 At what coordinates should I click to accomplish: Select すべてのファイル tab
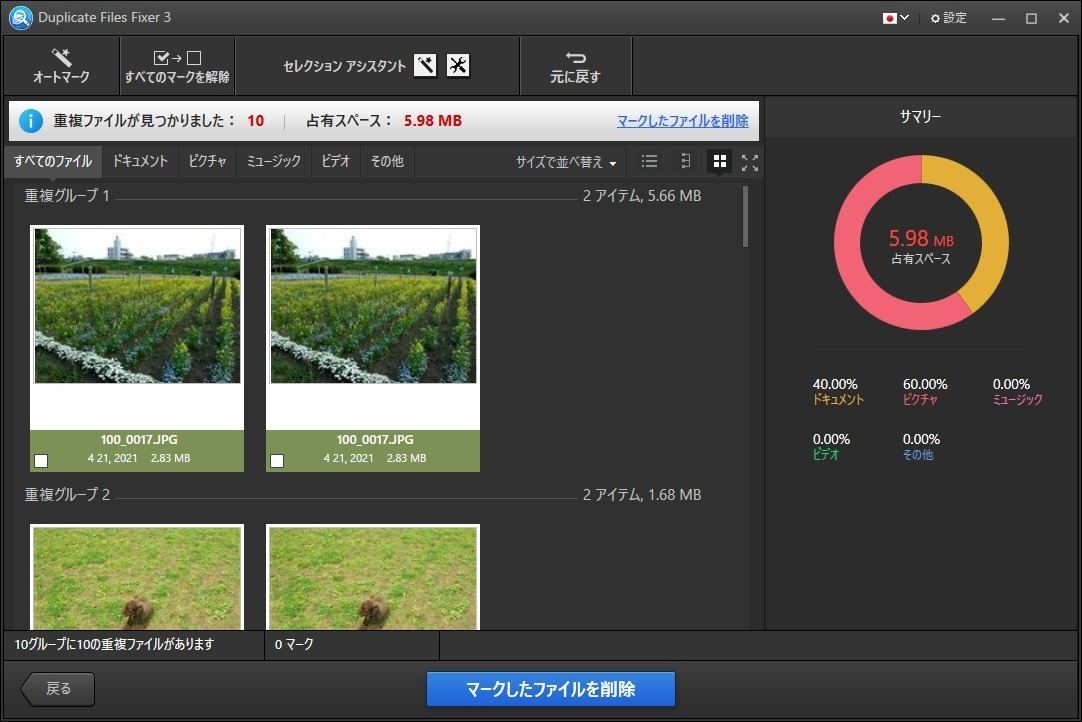pos(53,161)
